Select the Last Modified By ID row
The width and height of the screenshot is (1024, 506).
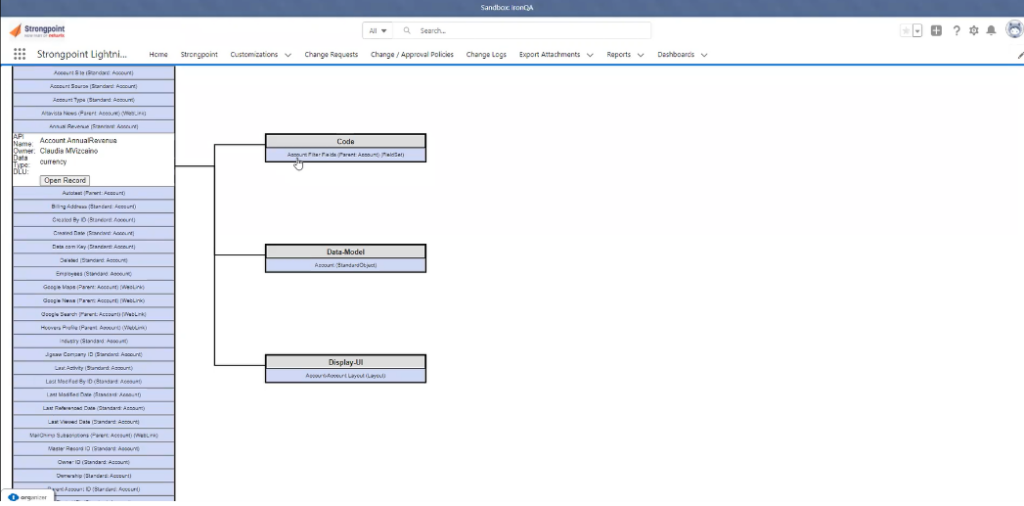point(93,381)
